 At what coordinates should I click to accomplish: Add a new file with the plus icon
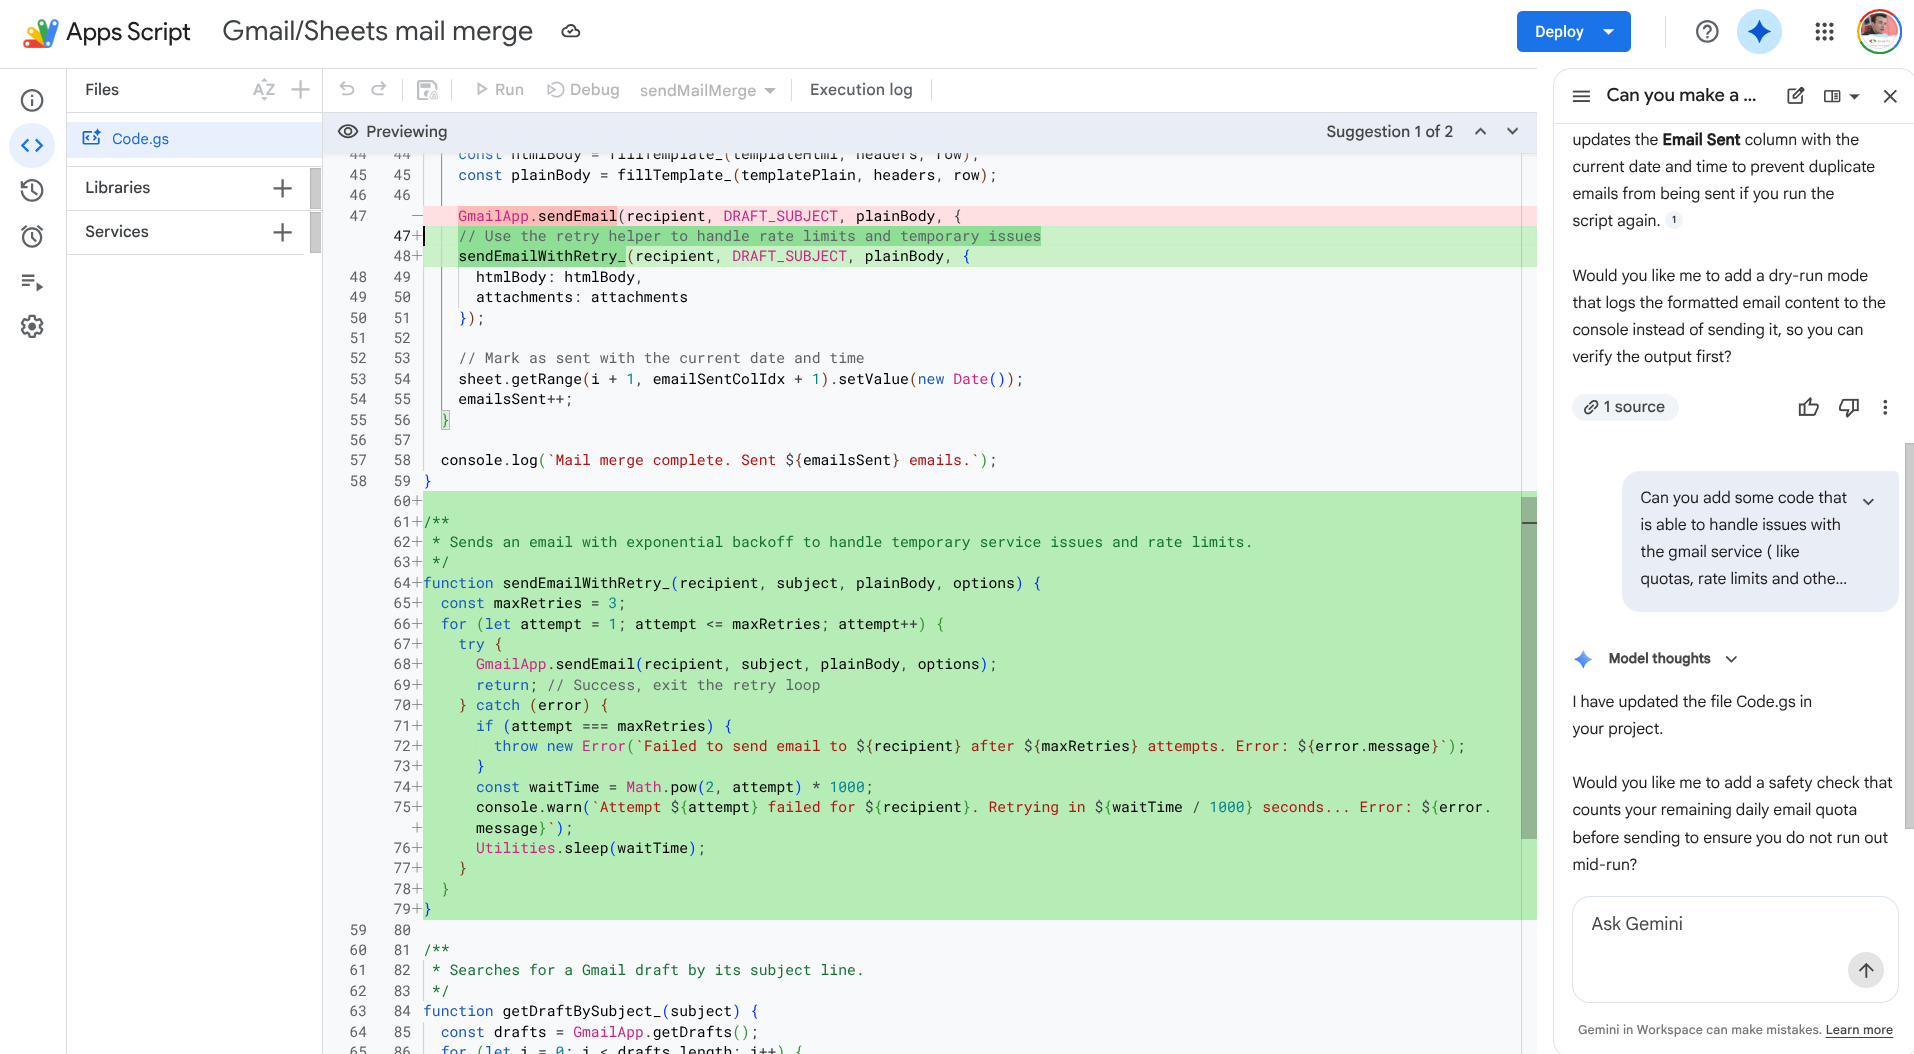(300, 90)
